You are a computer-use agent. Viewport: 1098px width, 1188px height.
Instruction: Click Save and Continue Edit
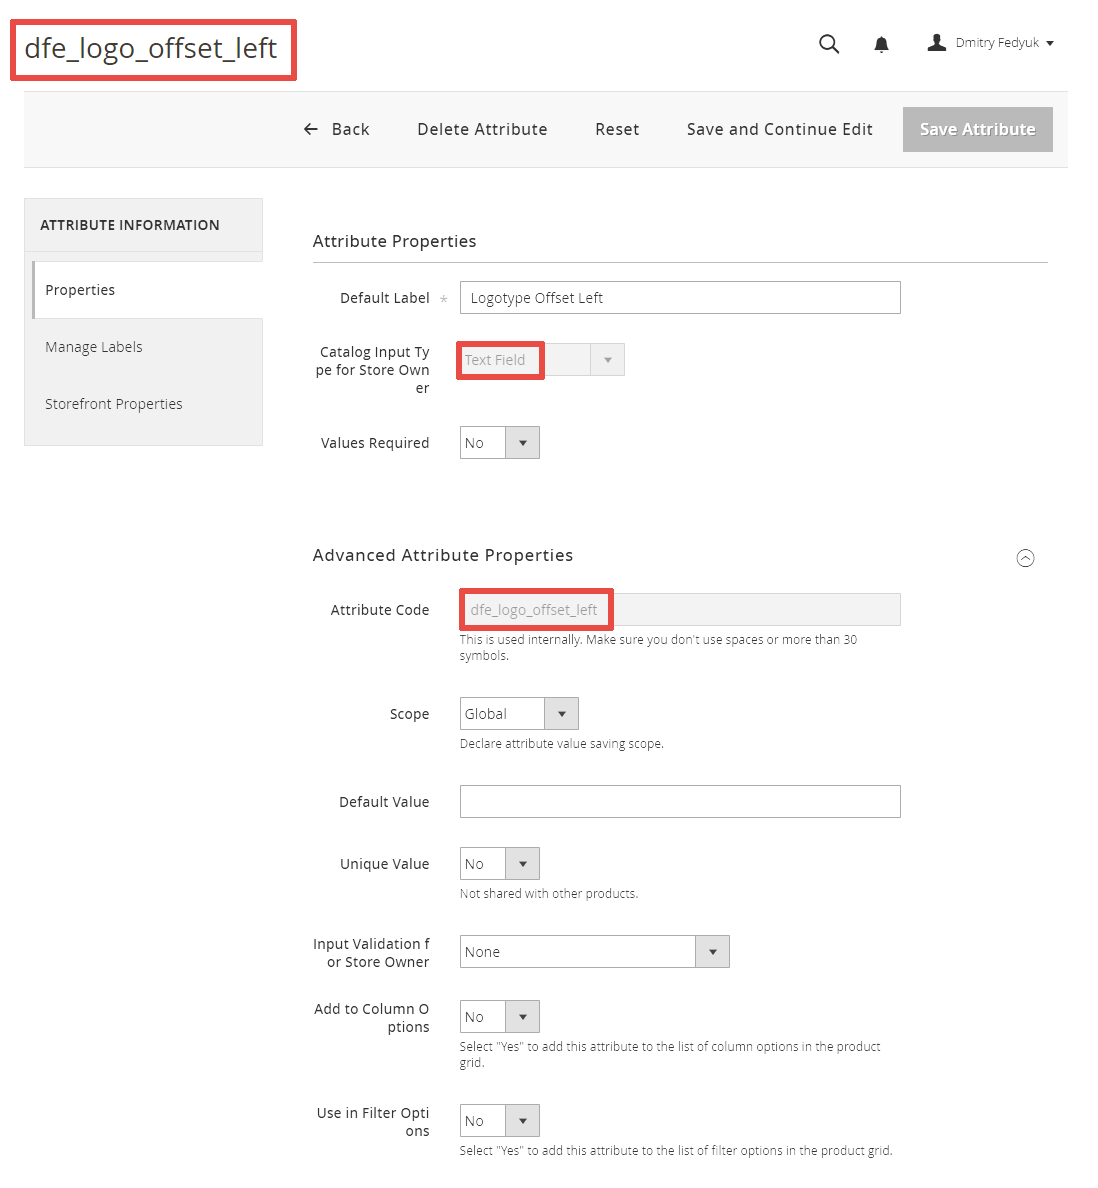(780, 130)
